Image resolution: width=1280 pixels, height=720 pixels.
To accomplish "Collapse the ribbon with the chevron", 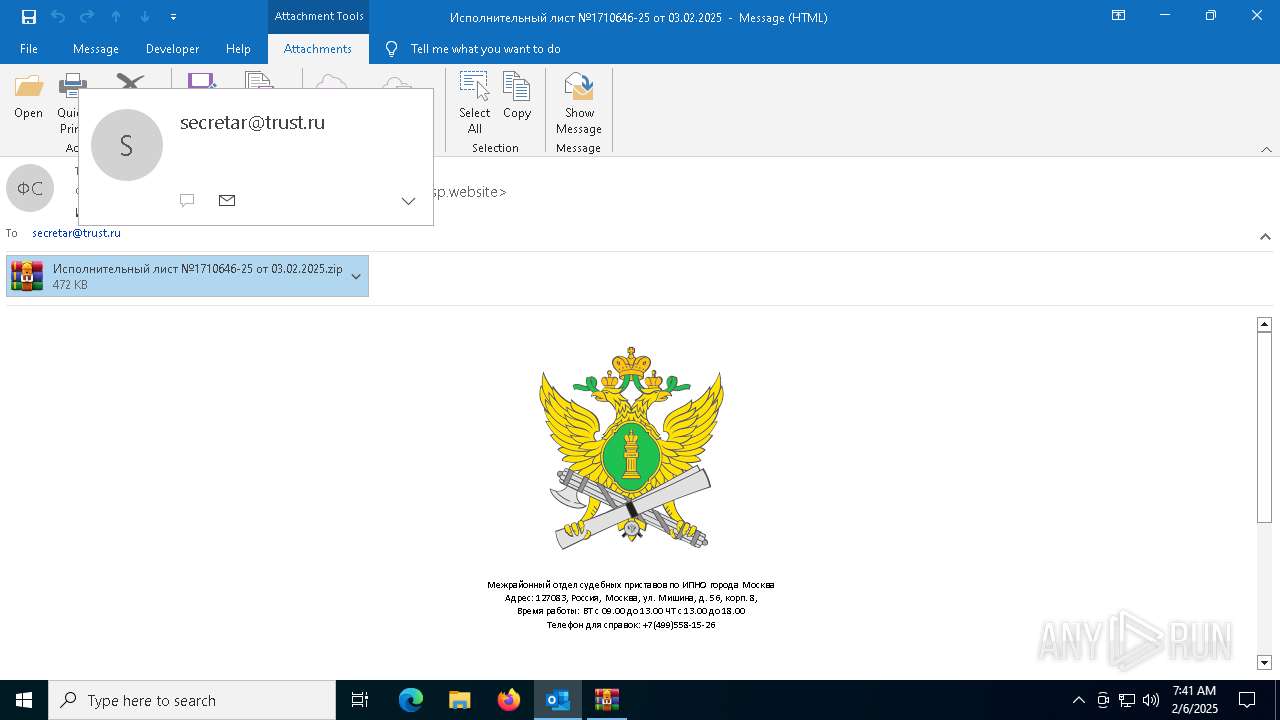I will pos(1266,149).
